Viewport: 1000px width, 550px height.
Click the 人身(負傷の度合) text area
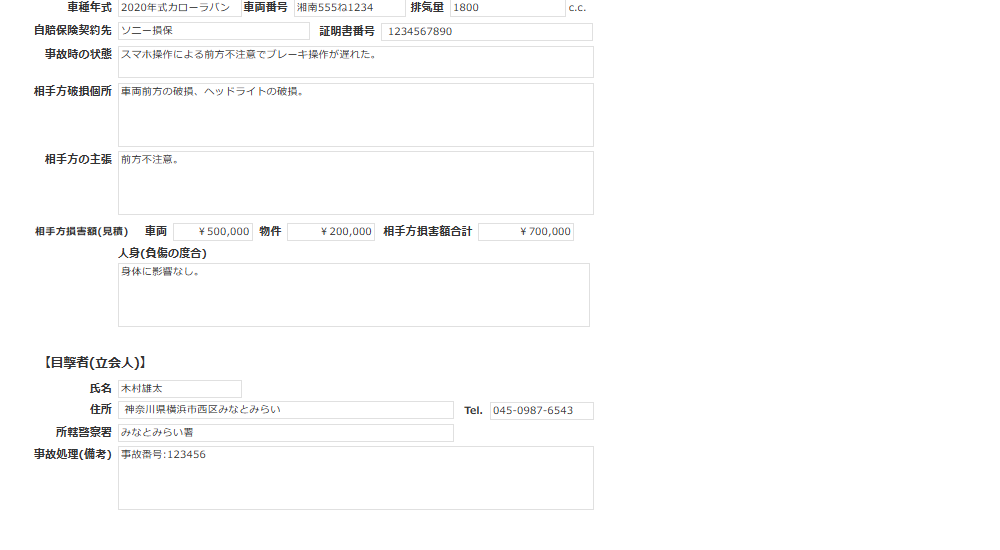[x=353, y=295]
